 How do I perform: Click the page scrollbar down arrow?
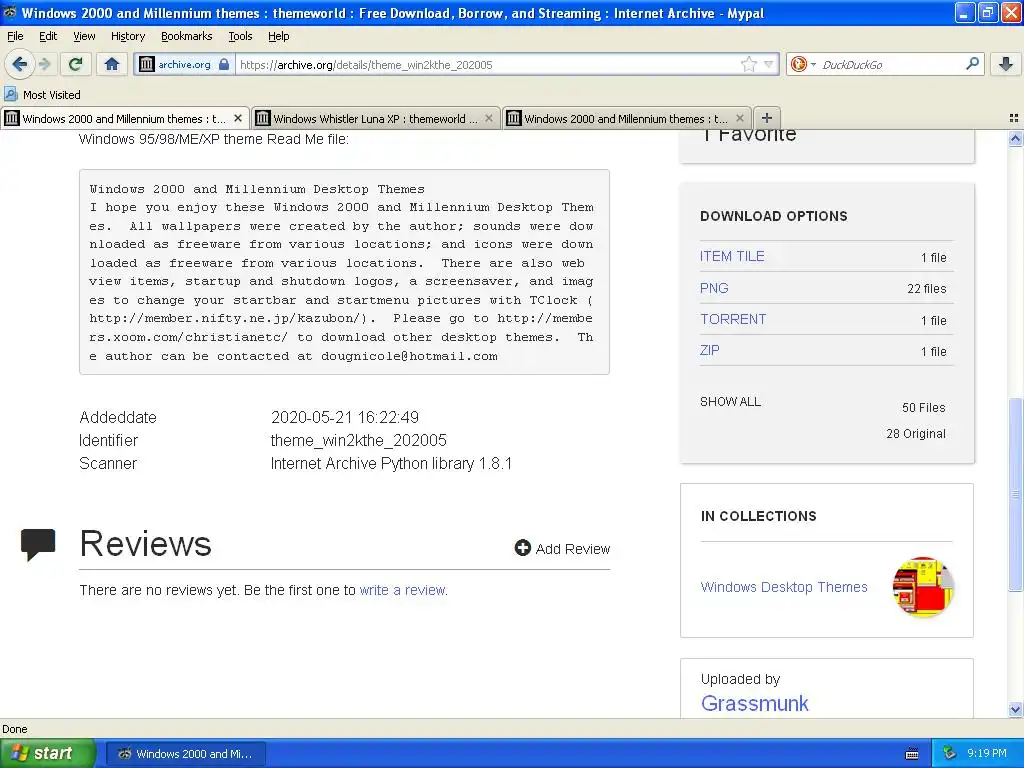coord(1015,709)
